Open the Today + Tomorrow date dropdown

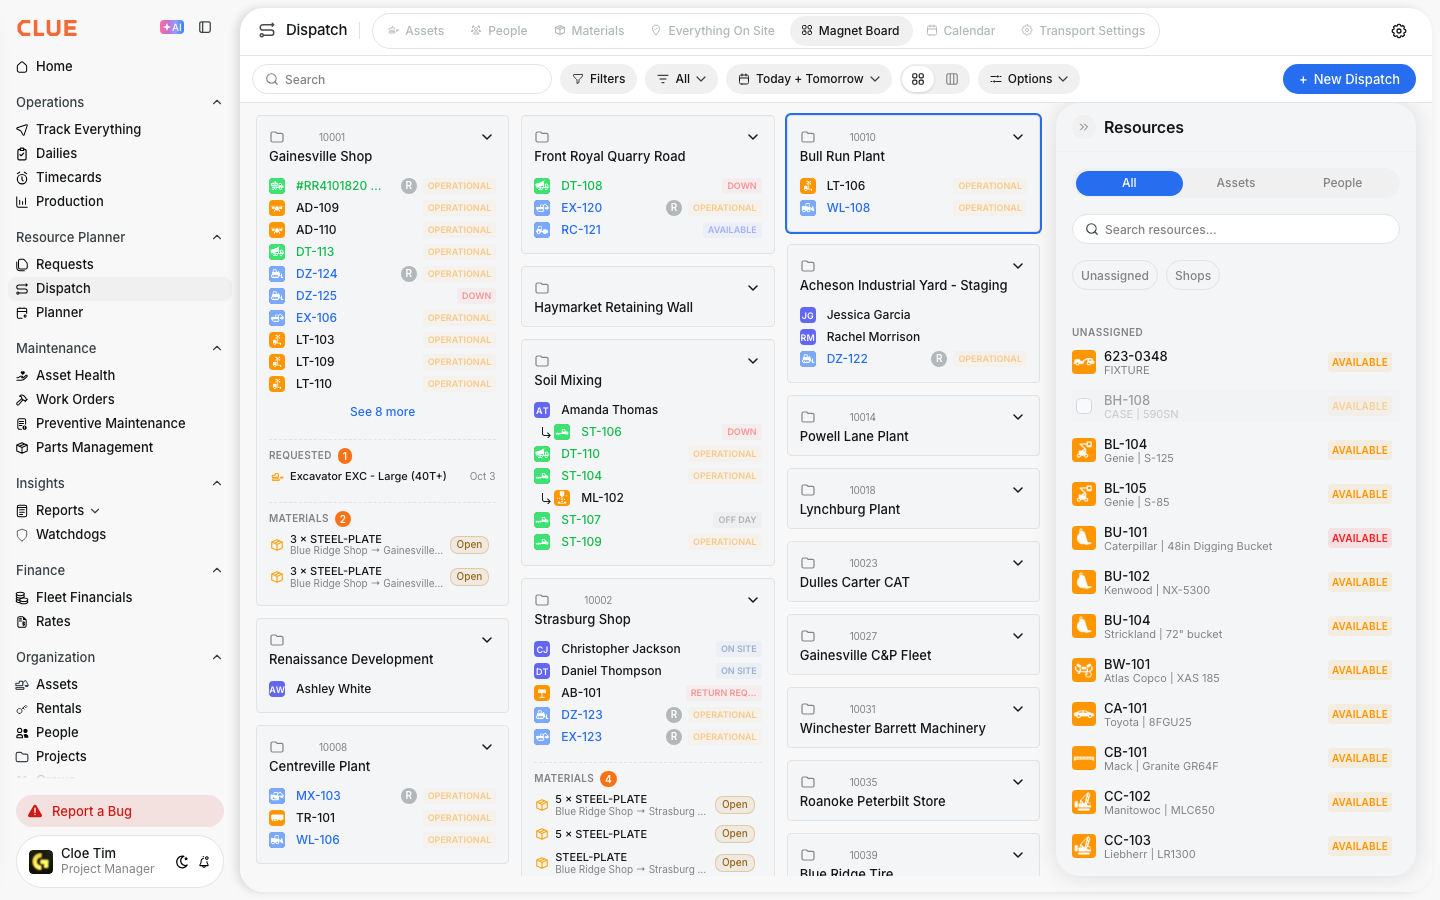click(x=809, y=79)
